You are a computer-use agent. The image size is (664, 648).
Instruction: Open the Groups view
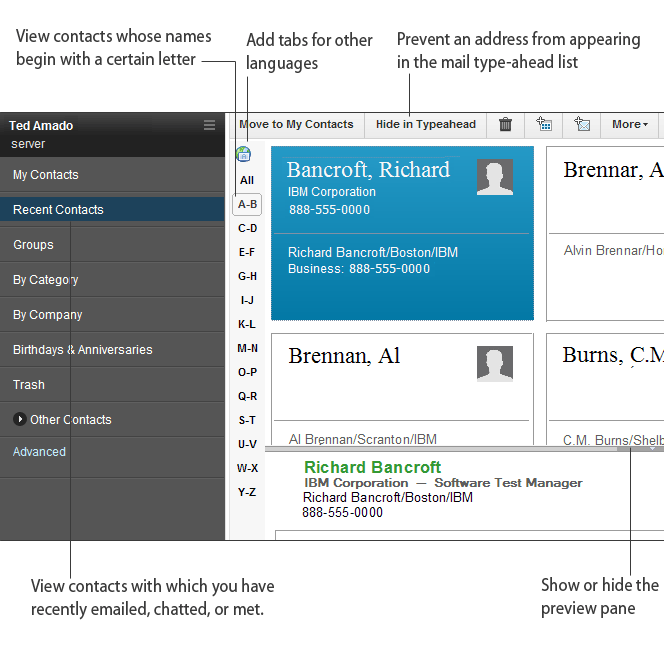pyautogui.click(x=112, y=244)
